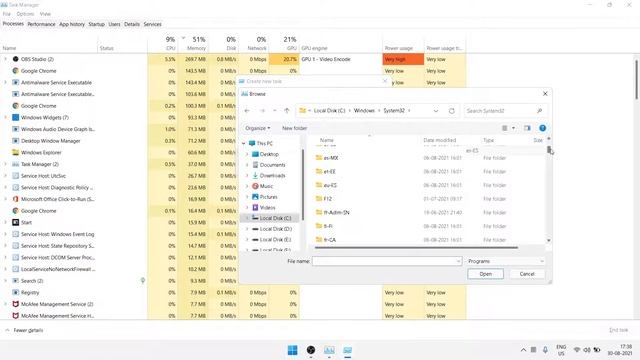Click the Search System32 field

505,111
